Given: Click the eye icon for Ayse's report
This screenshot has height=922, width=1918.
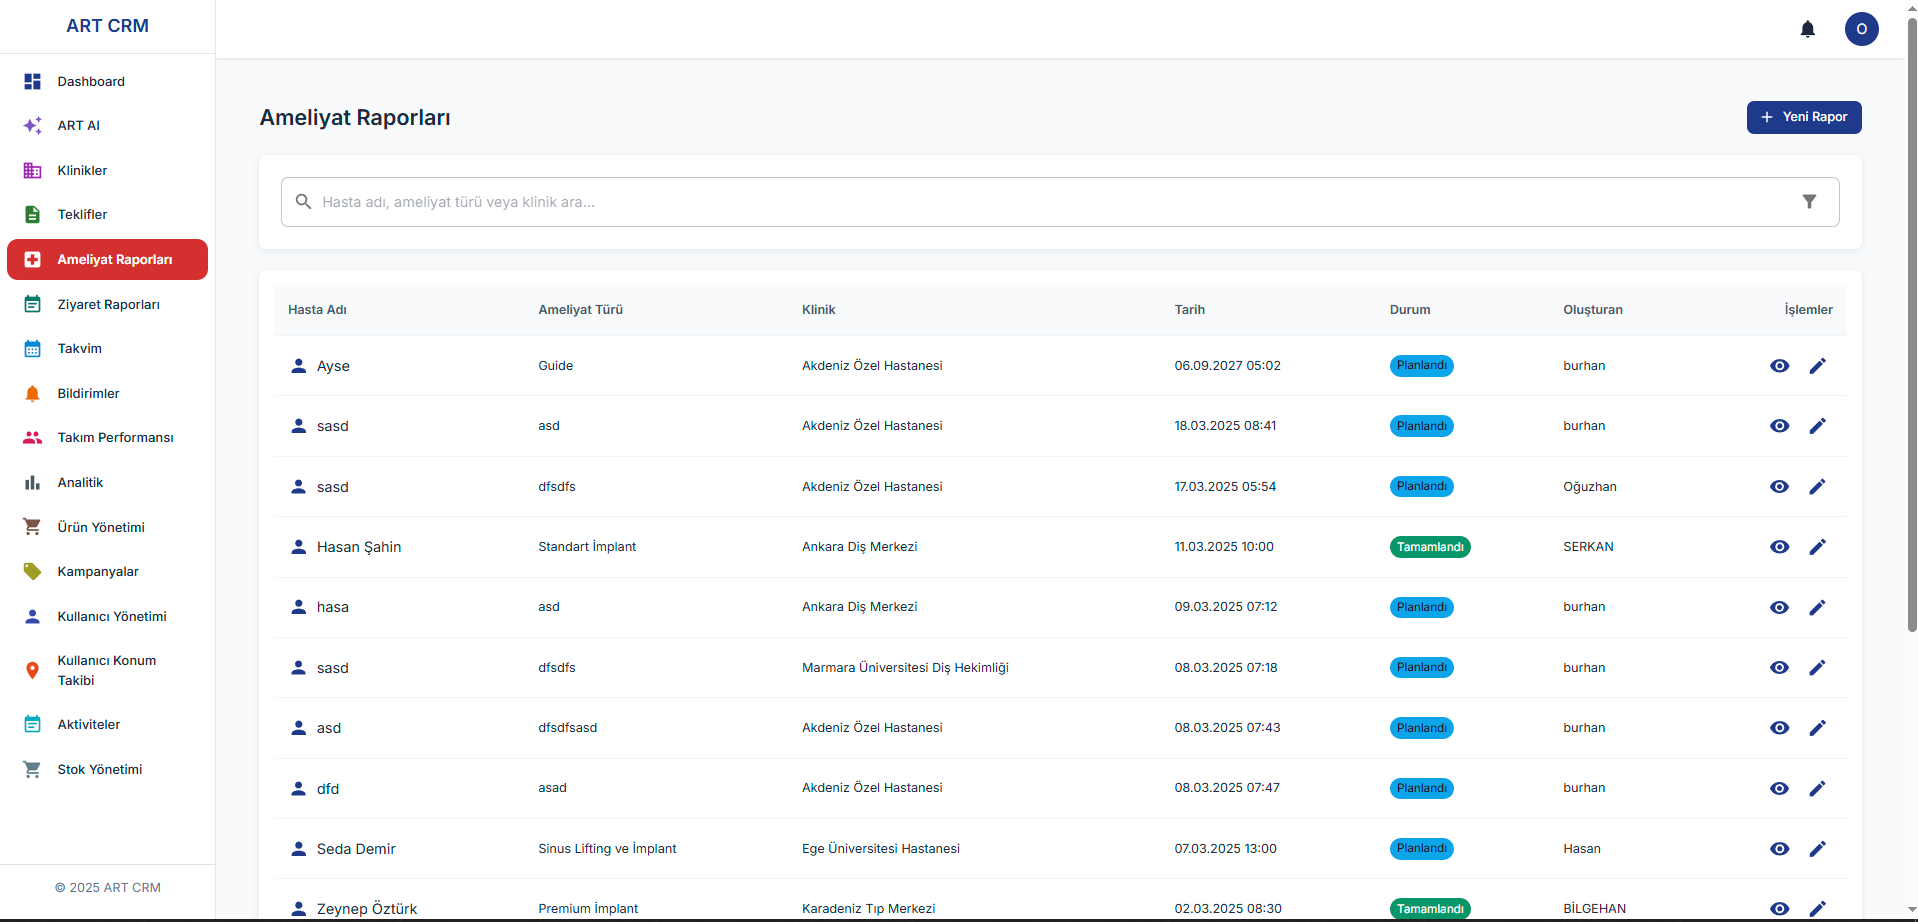Looking at the screenshot, I should coord(1779,366).
